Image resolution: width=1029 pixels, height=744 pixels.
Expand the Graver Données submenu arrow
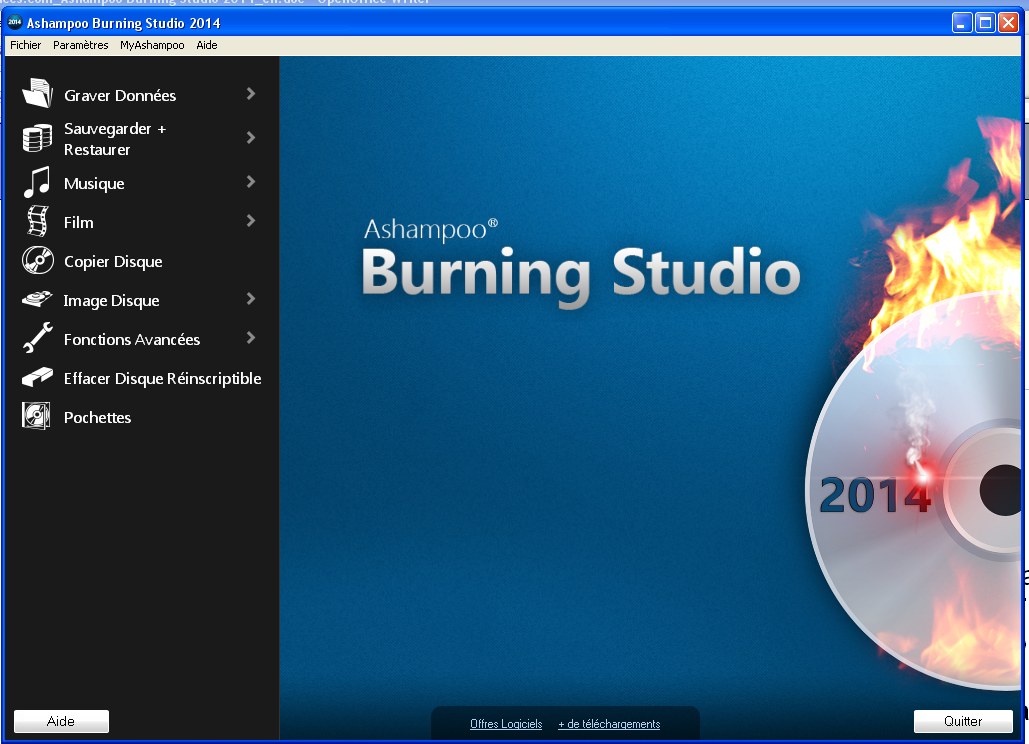click(250, 94)
